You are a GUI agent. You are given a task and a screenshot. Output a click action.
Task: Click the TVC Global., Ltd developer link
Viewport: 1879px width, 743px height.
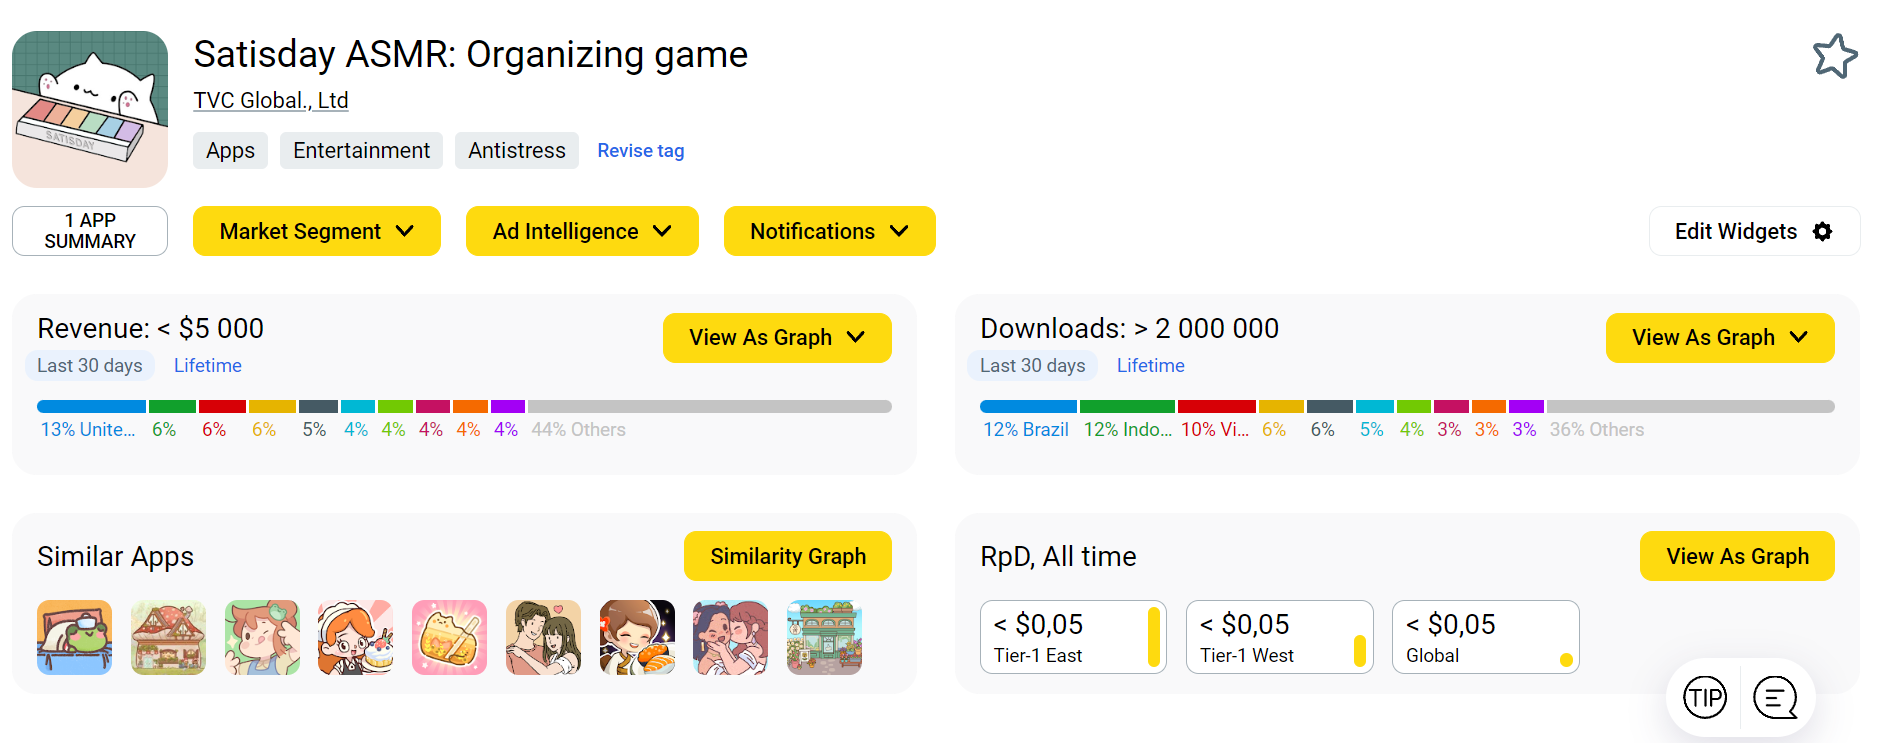[x=271, y=101]
